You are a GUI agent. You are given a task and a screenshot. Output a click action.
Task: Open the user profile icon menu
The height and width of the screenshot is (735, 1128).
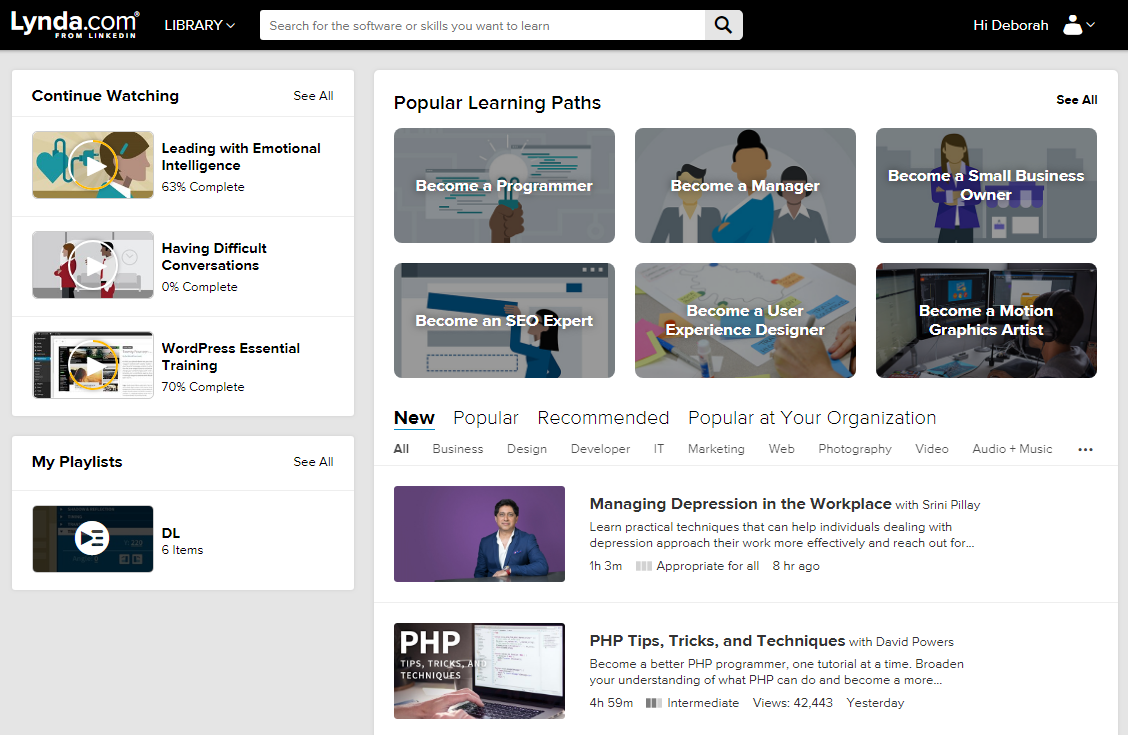tap(1078, 25)
